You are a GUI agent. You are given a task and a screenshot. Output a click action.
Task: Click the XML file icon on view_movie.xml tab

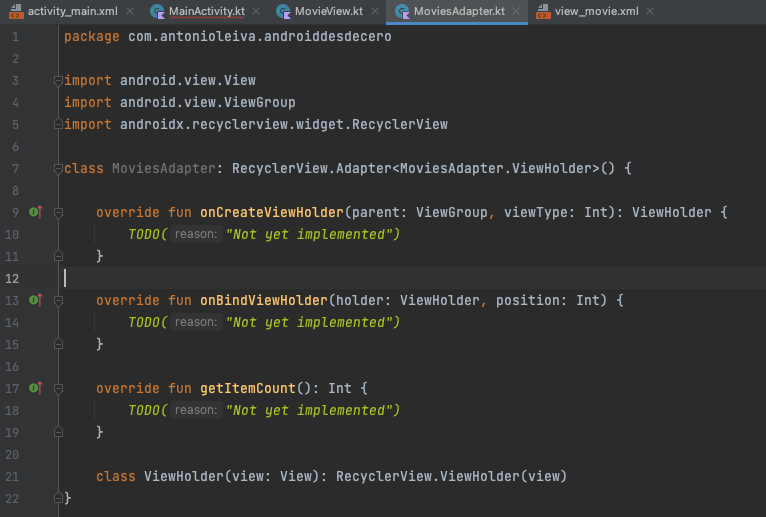(543, 11)
